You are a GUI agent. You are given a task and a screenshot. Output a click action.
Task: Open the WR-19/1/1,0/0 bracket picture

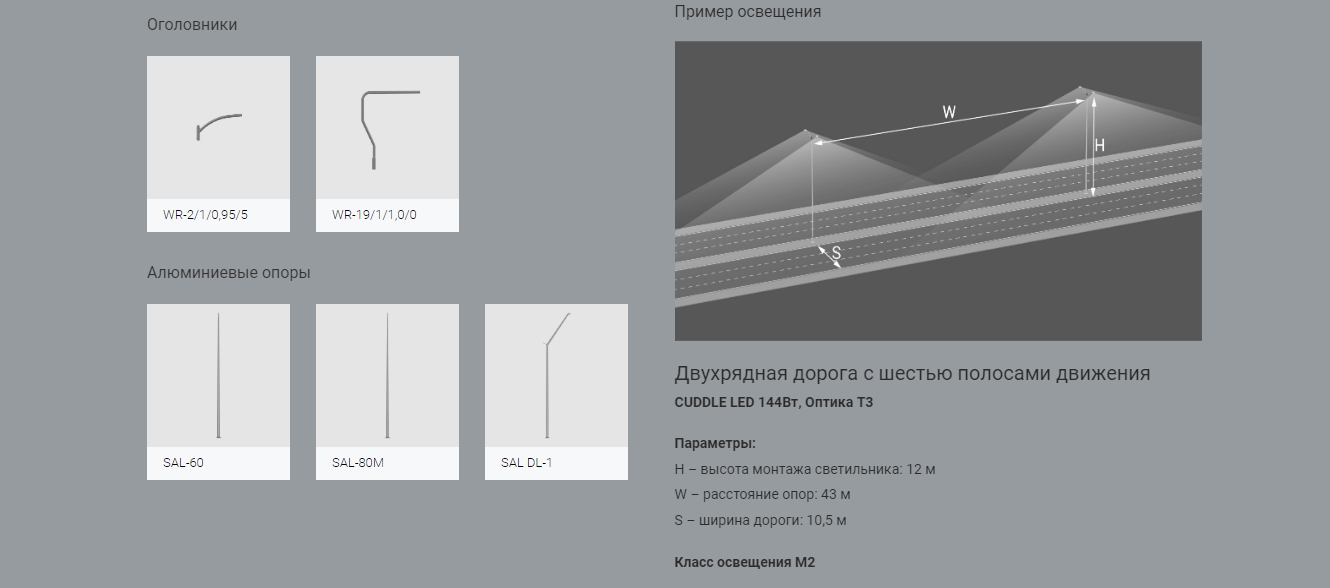tap(387, 127)
